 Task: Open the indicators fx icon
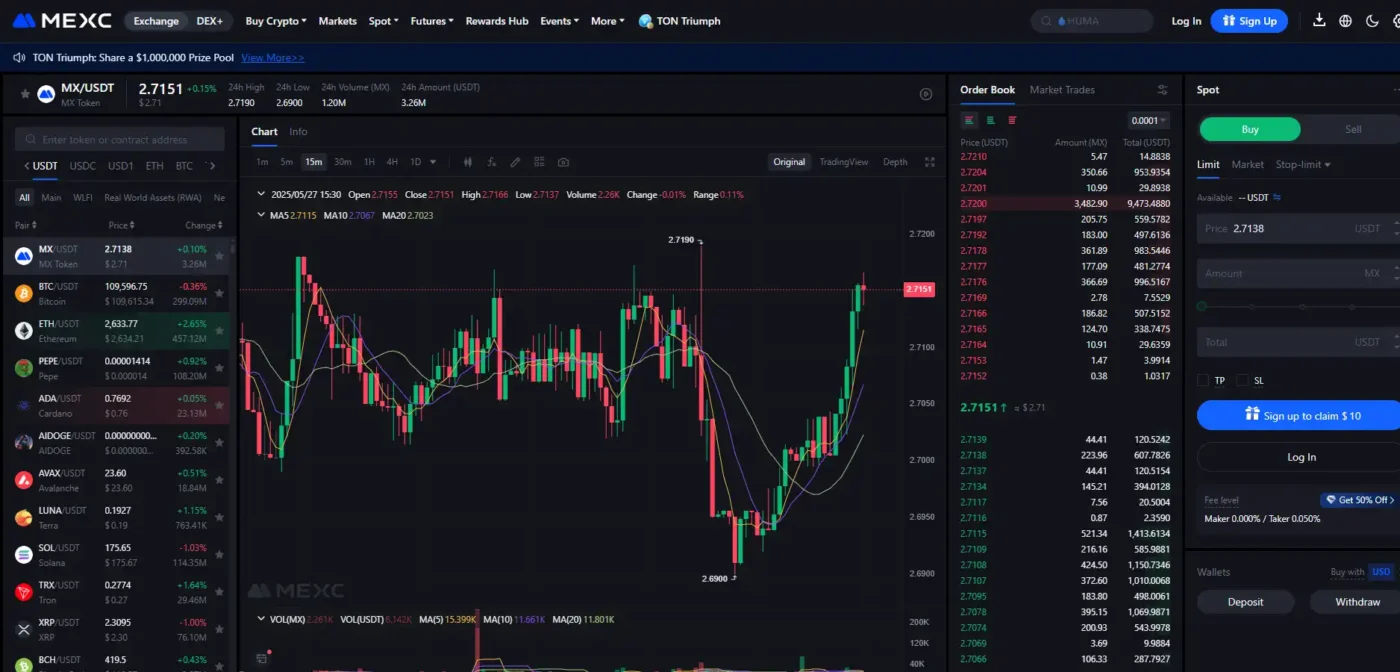(491, 162)
